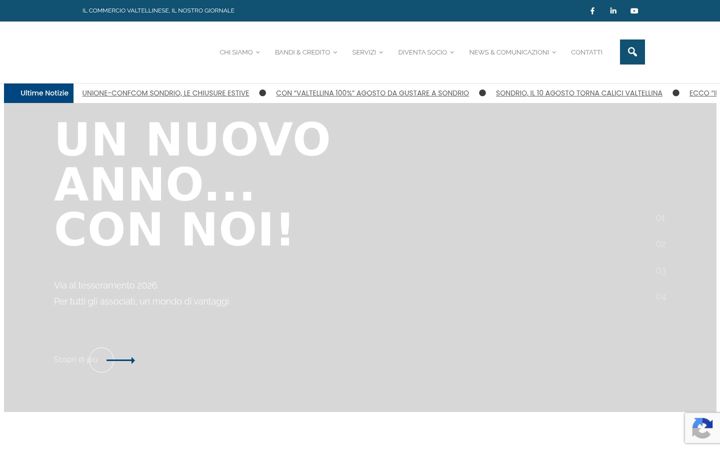Expand the News & Comunicazioni menu
The height and width of the screenshot is (450, 720).
(512, 52)
